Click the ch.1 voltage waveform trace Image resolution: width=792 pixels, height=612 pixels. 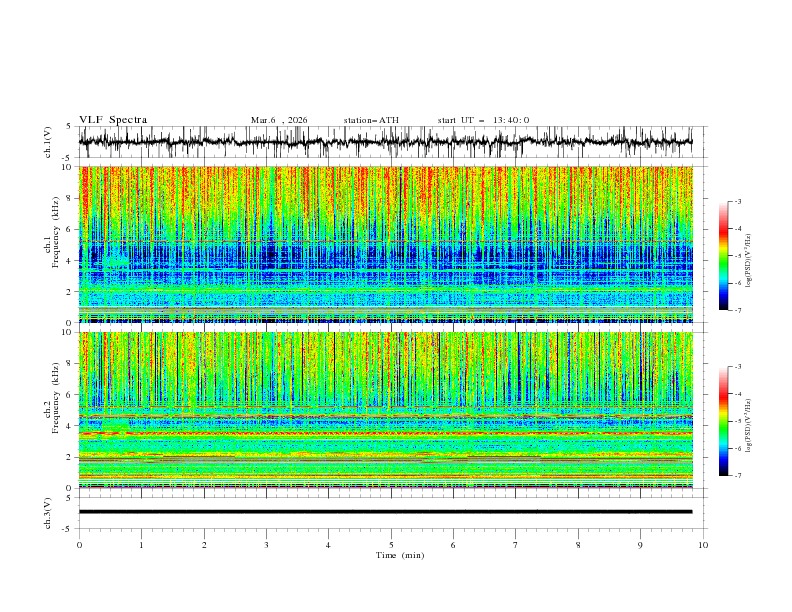tap(385, 142)
